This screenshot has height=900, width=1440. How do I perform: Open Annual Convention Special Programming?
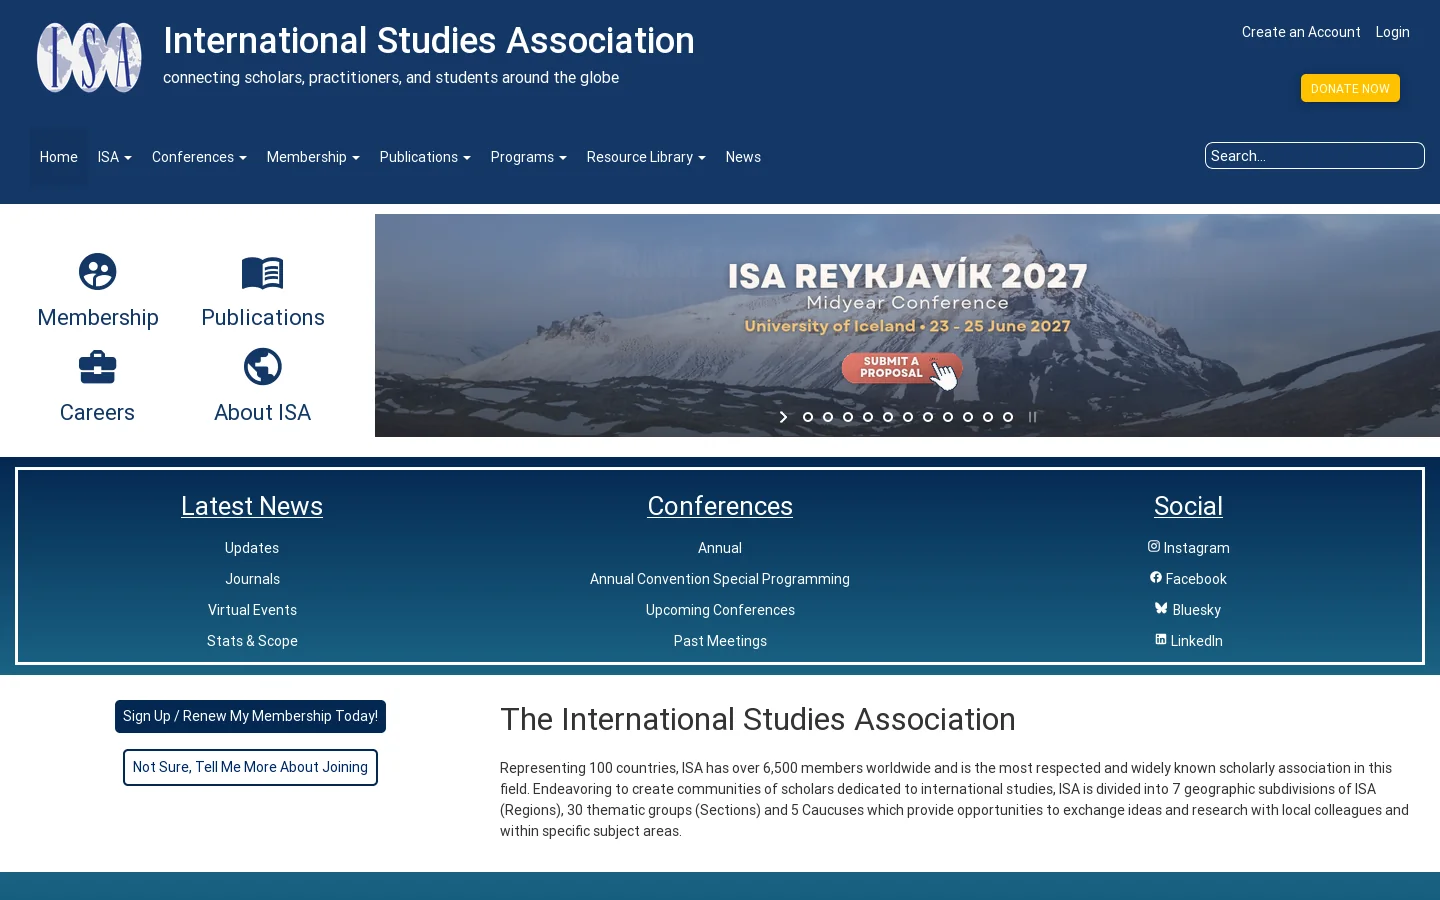coord(720,579)
